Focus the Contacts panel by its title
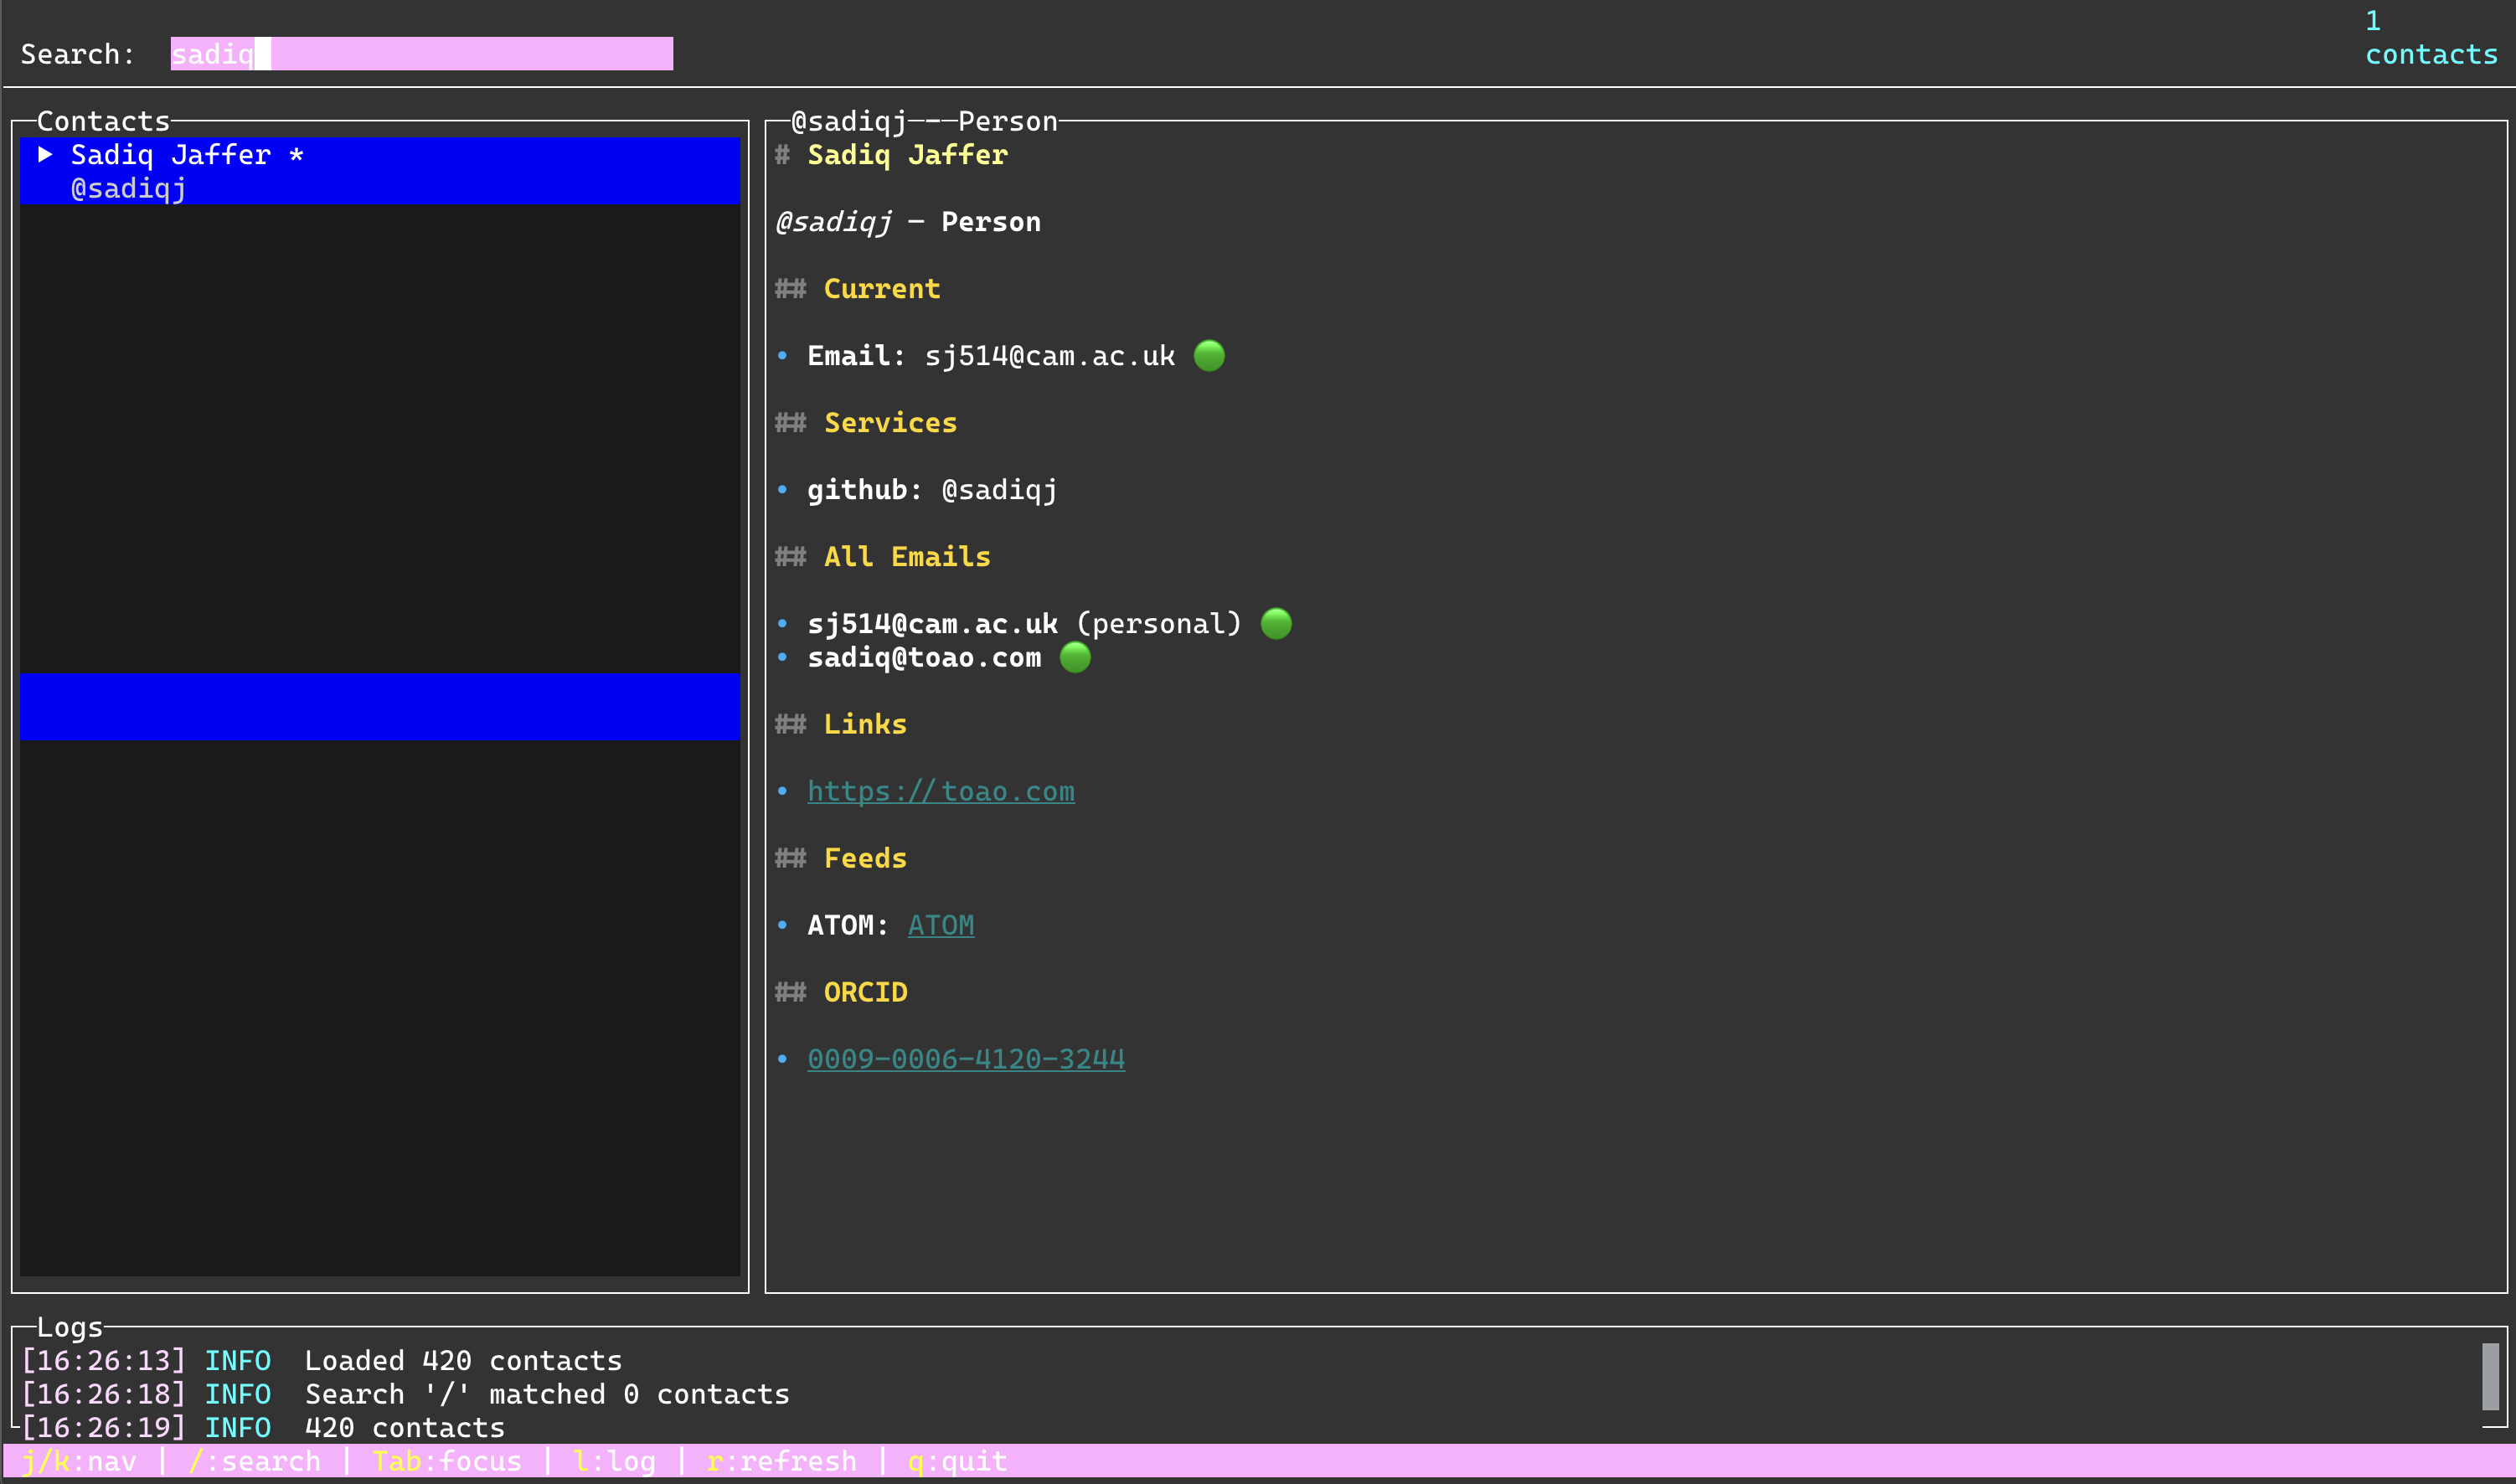The height and width of the screenshot is (1484, 2516). [x=103, y=120]
